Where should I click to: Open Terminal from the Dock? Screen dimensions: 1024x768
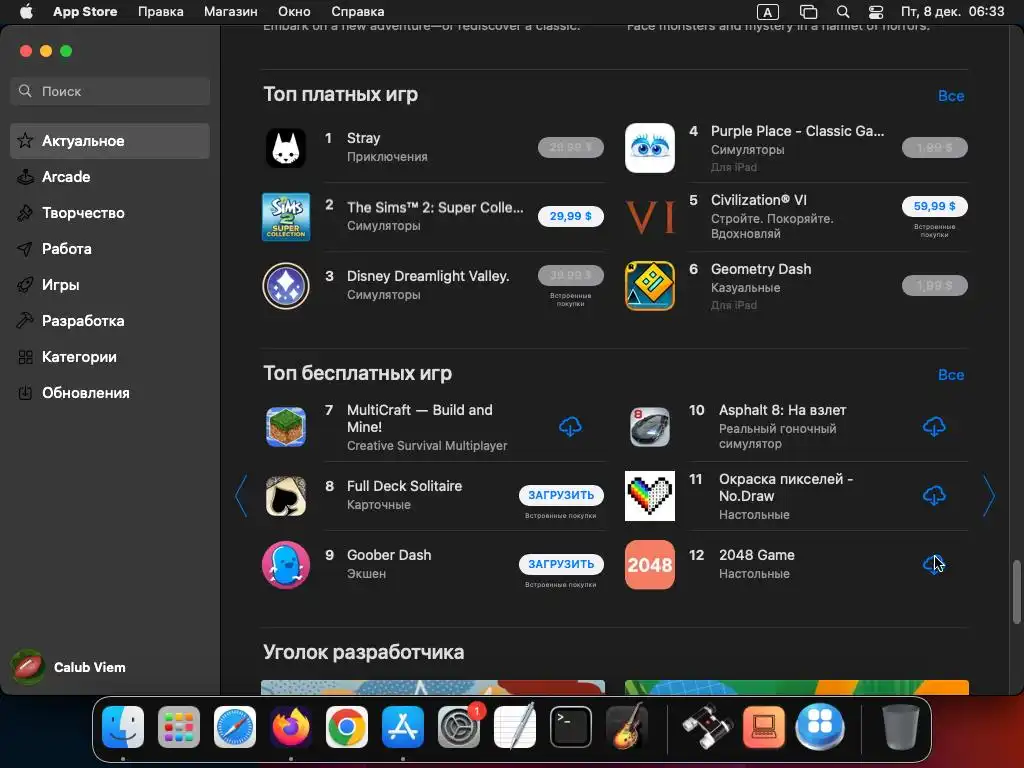tap(571, 726)
